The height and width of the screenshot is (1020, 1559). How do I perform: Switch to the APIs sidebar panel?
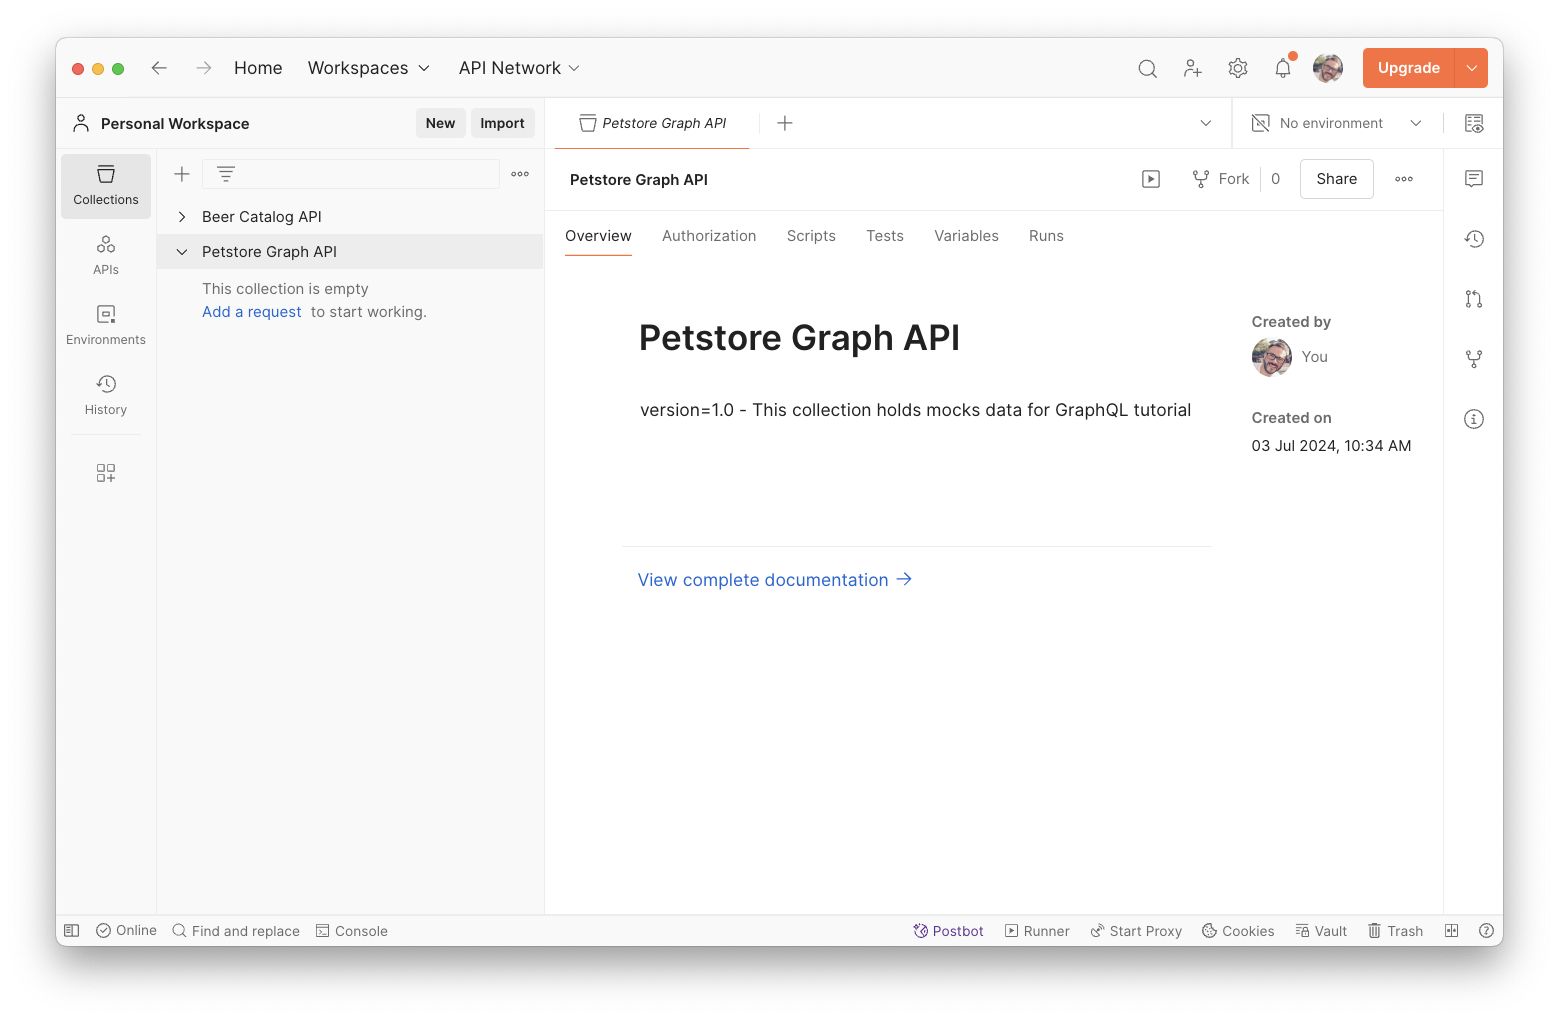(105, 253)
